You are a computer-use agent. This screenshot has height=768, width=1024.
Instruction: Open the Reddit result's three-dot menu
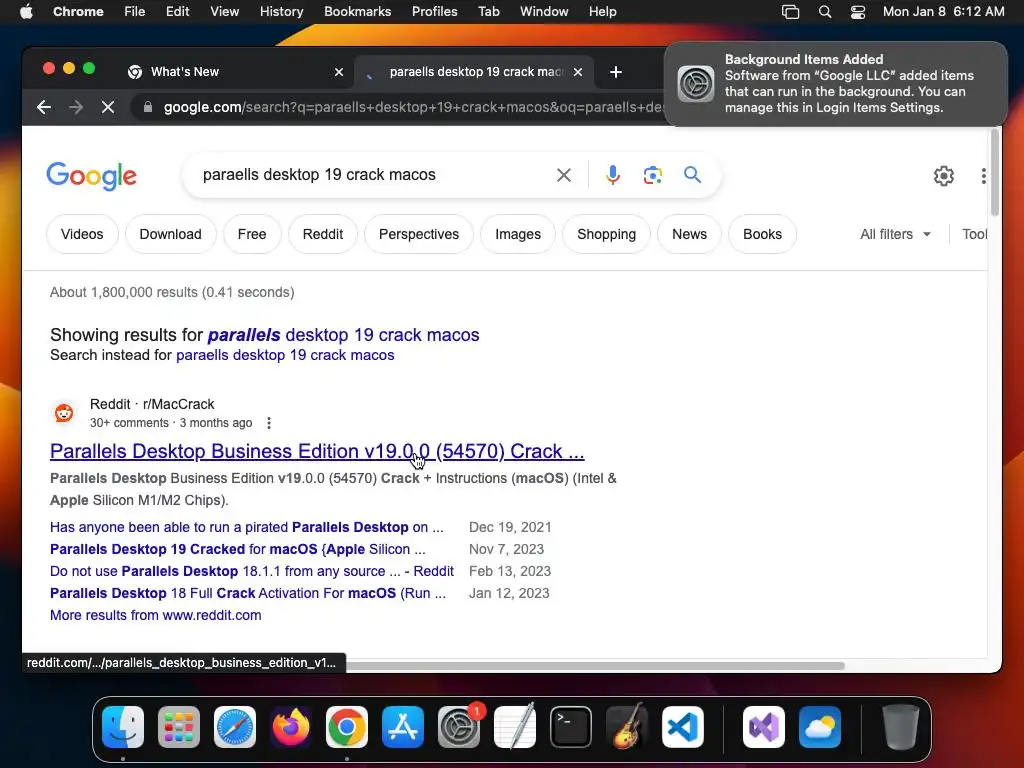[269, 423]
